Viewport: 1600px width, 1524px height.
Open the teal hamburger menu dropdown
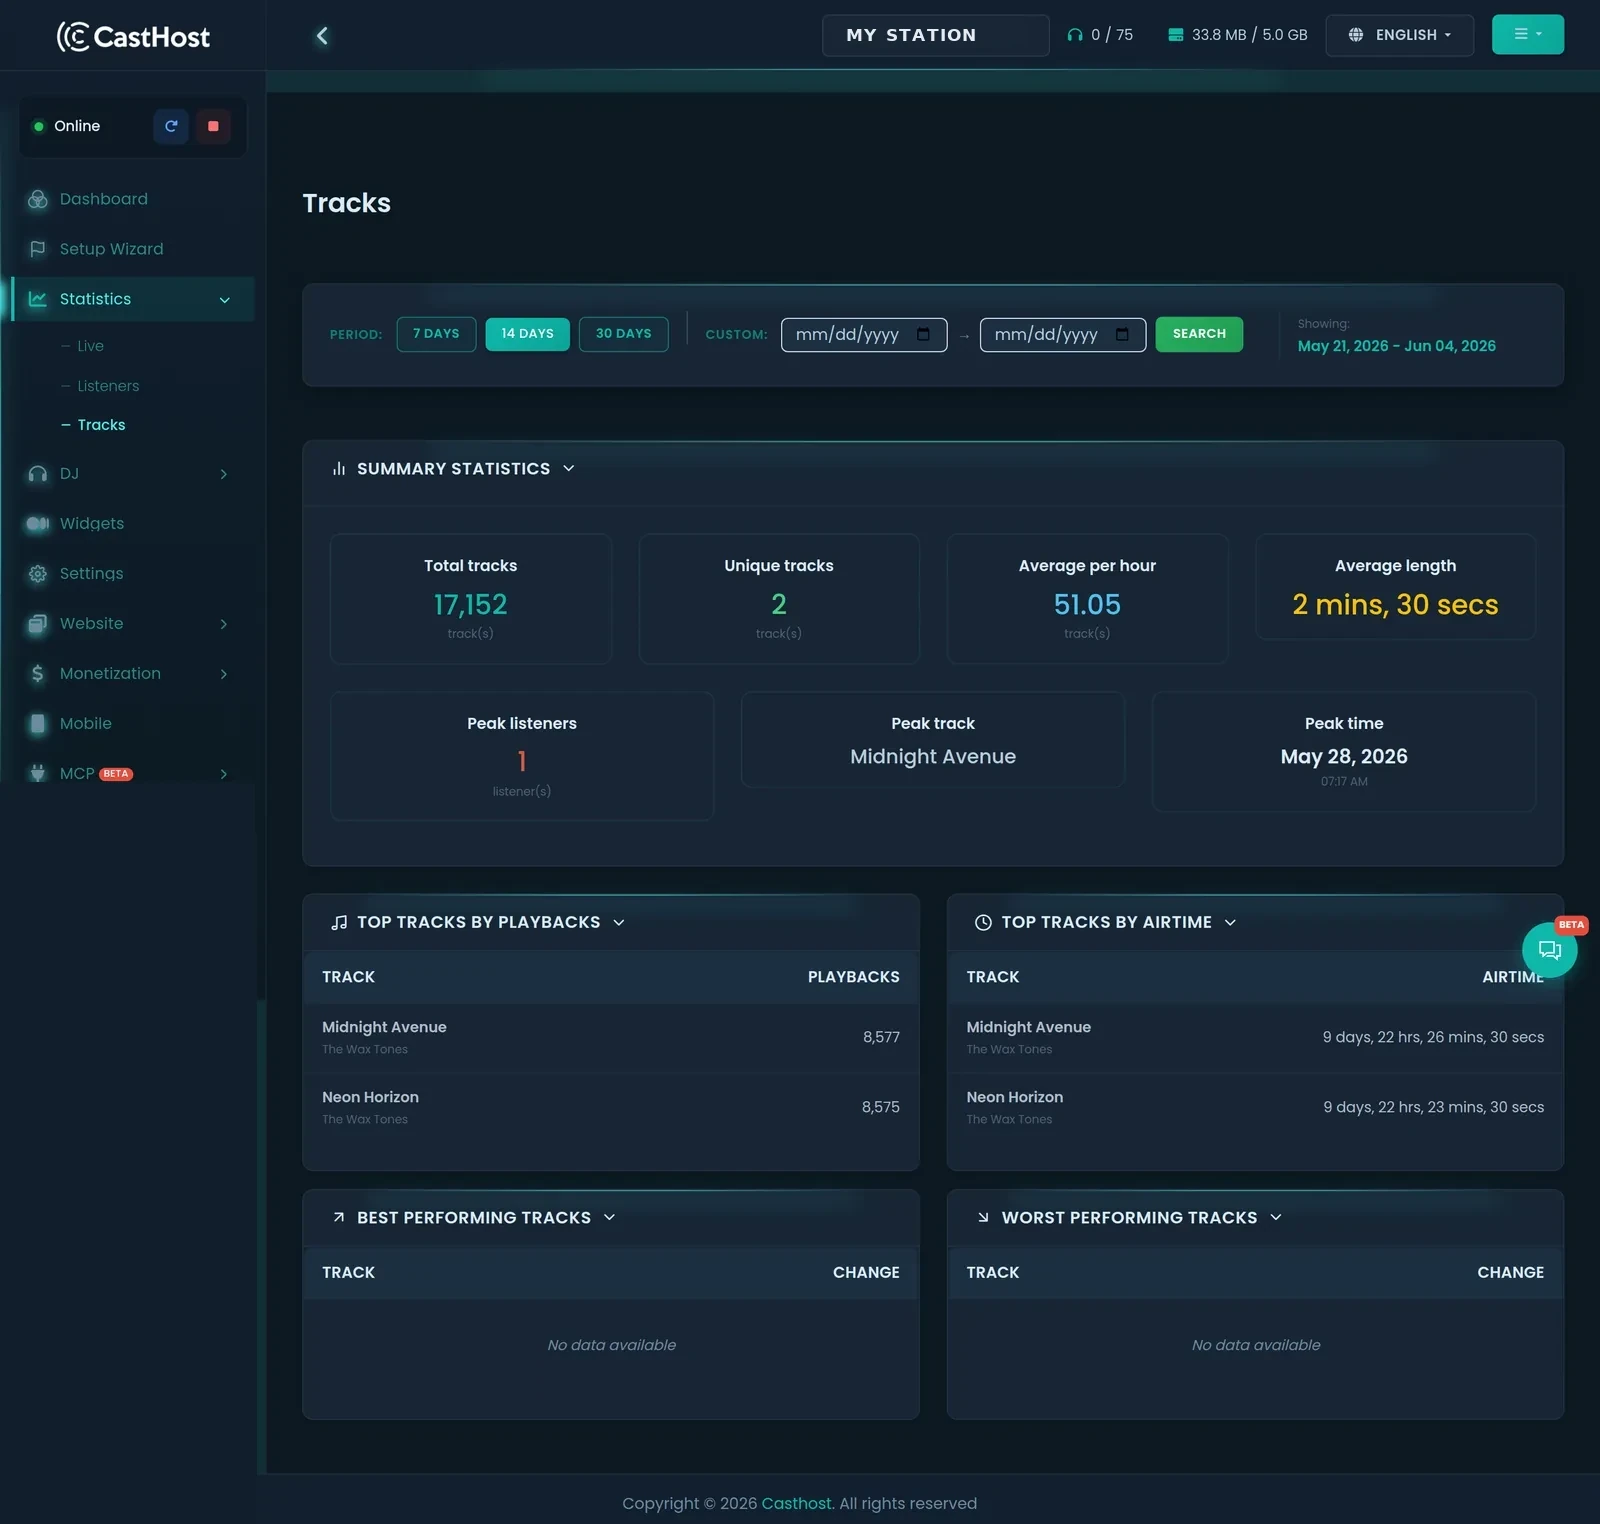pyautogui.click(x=1527, y=34)
